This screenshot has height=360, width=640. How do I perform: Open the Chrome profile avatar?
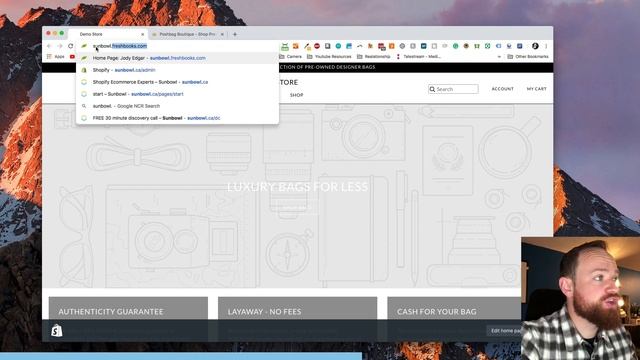(x=535, y=46)
